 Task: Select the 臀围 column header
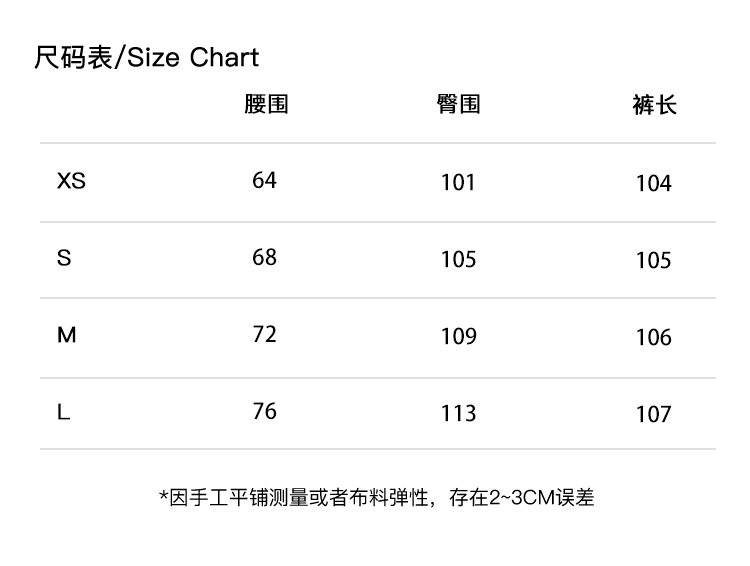458,104
